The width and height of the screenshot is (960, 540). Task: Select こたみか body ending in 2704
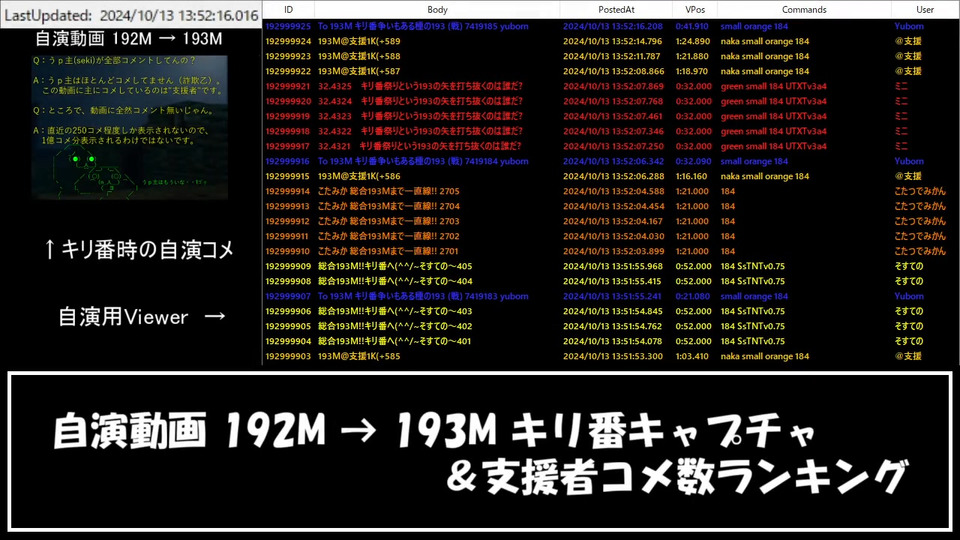(x=388, y=206)
